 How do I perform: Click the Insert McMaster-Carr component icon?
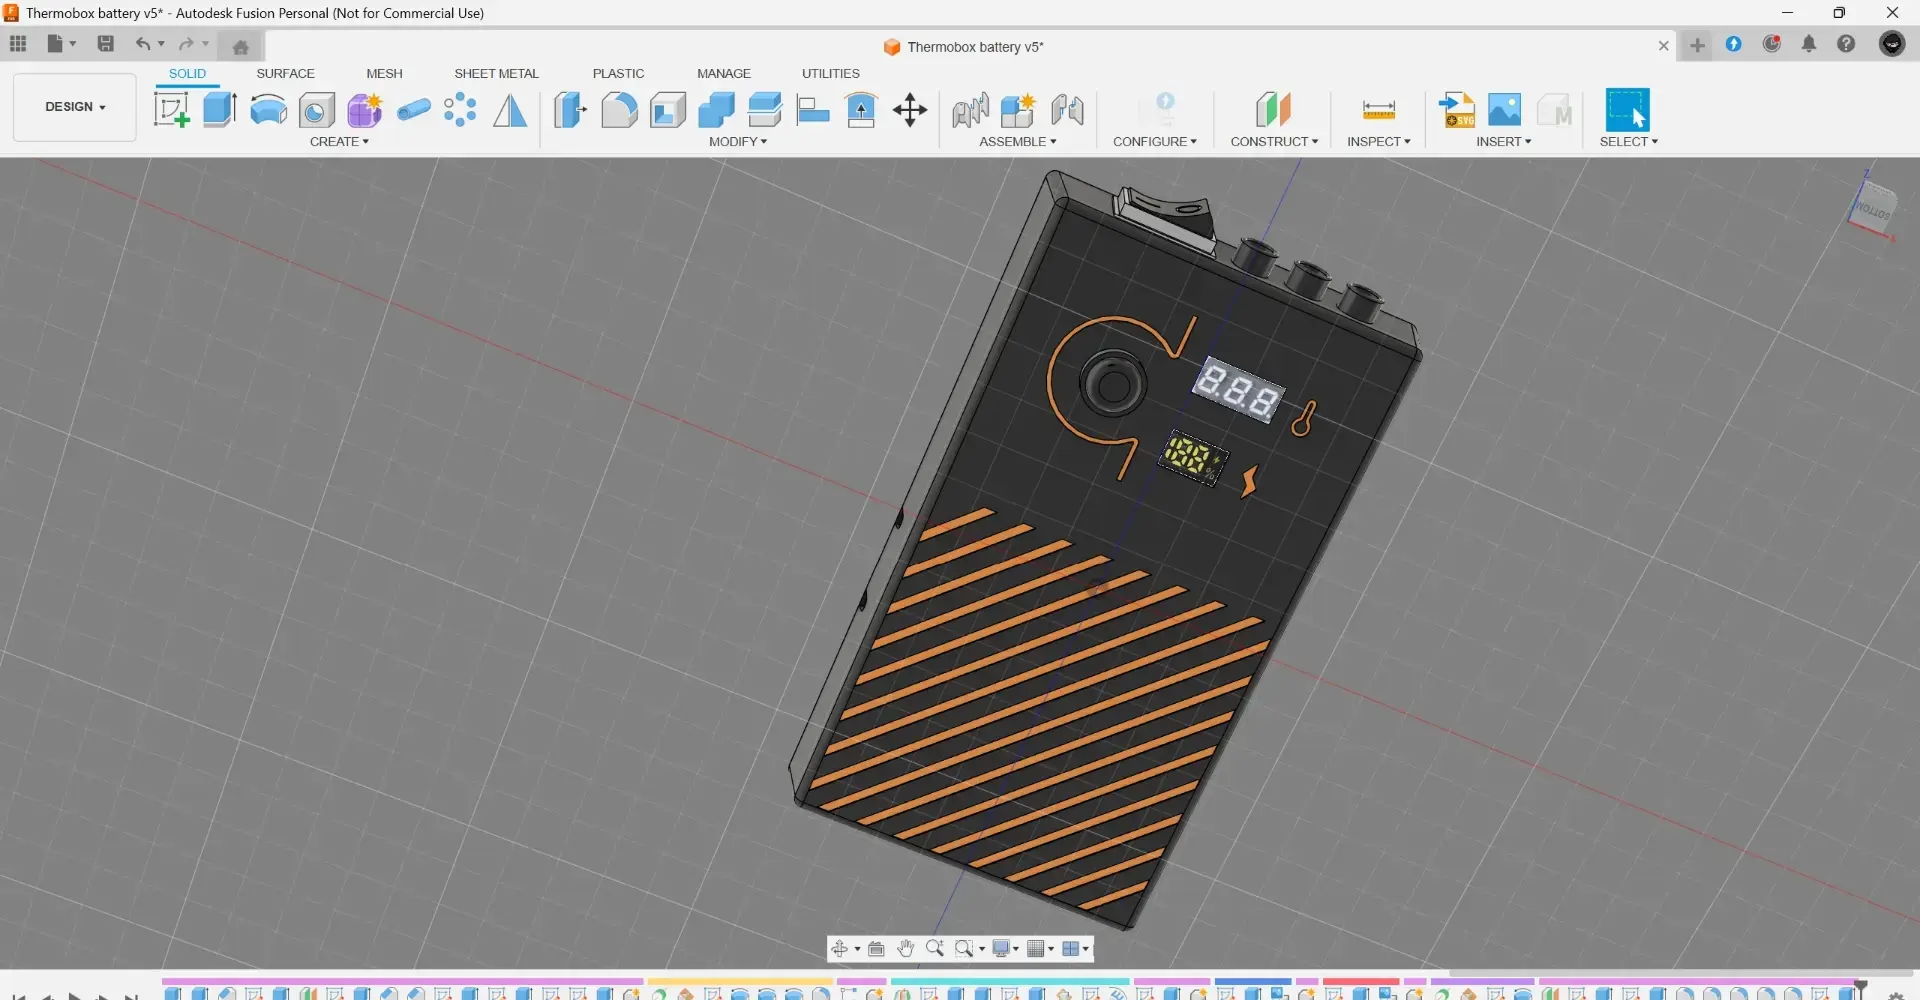1554,110
